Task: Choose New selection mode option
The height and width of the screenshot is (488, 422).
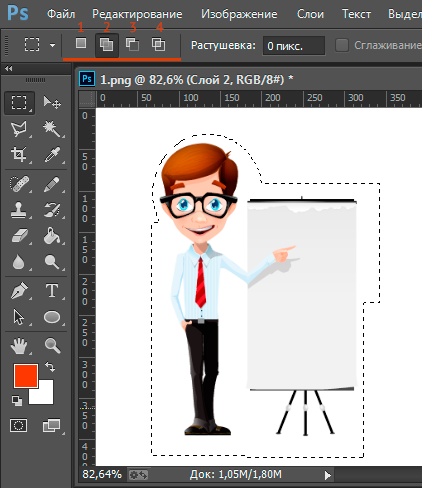Action: click(x=81, y=43)
